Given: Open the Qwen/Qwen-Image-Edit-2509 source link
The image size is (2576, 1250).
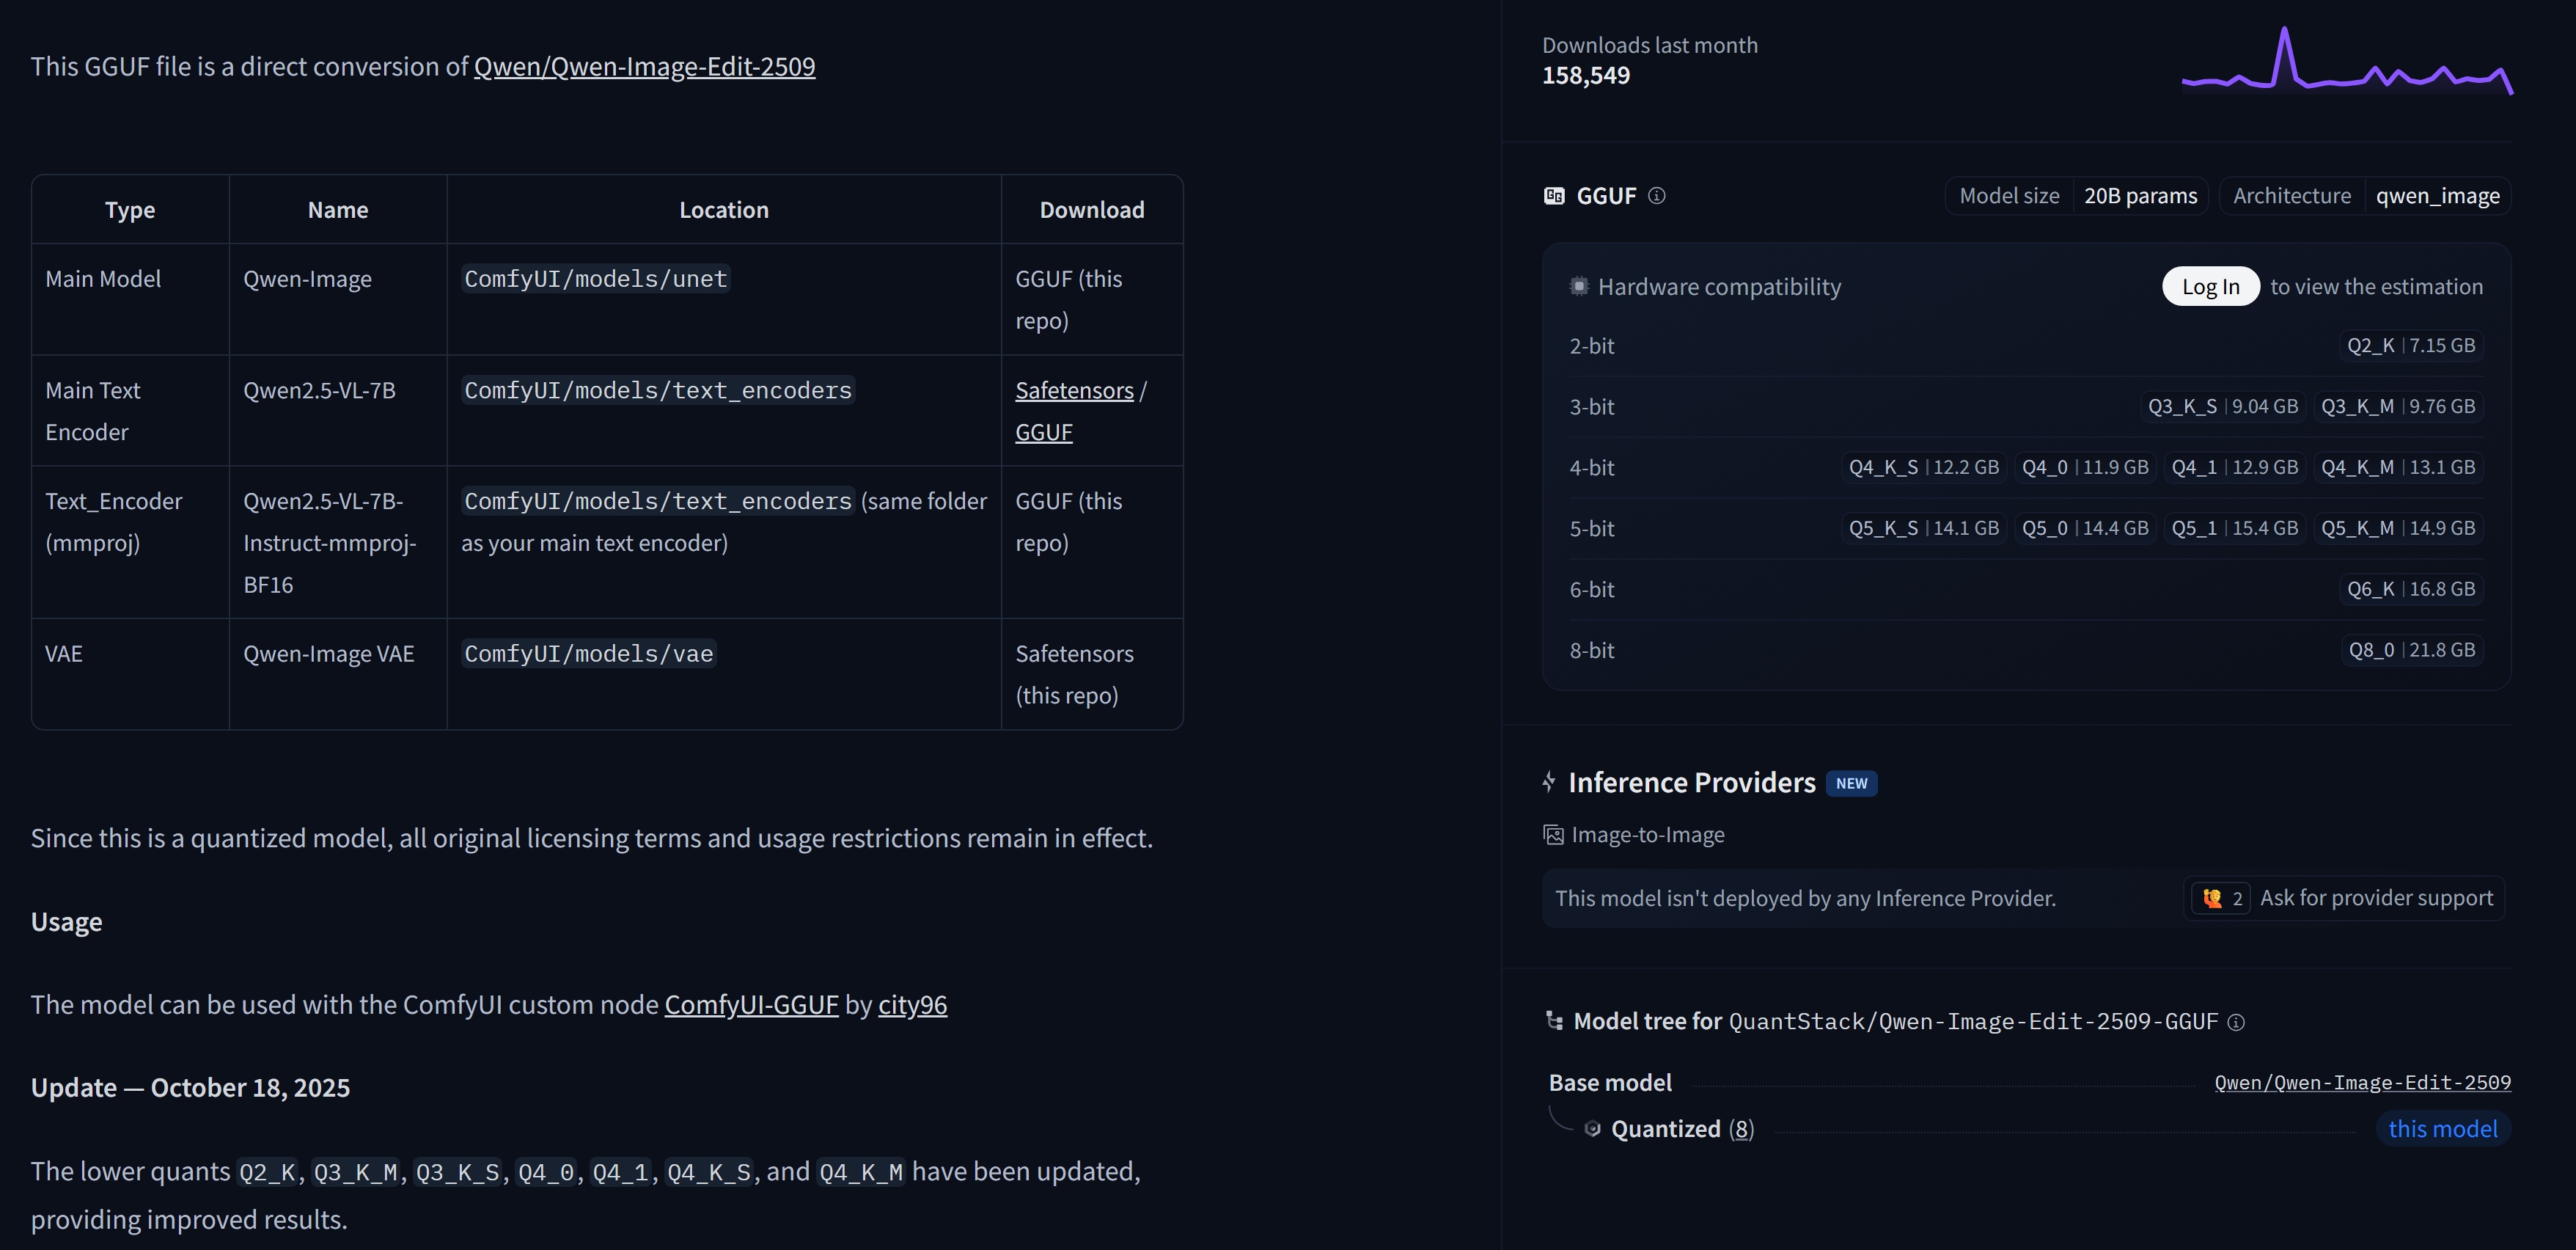Looking at the screenshot, I should click(x=644, y=67).
